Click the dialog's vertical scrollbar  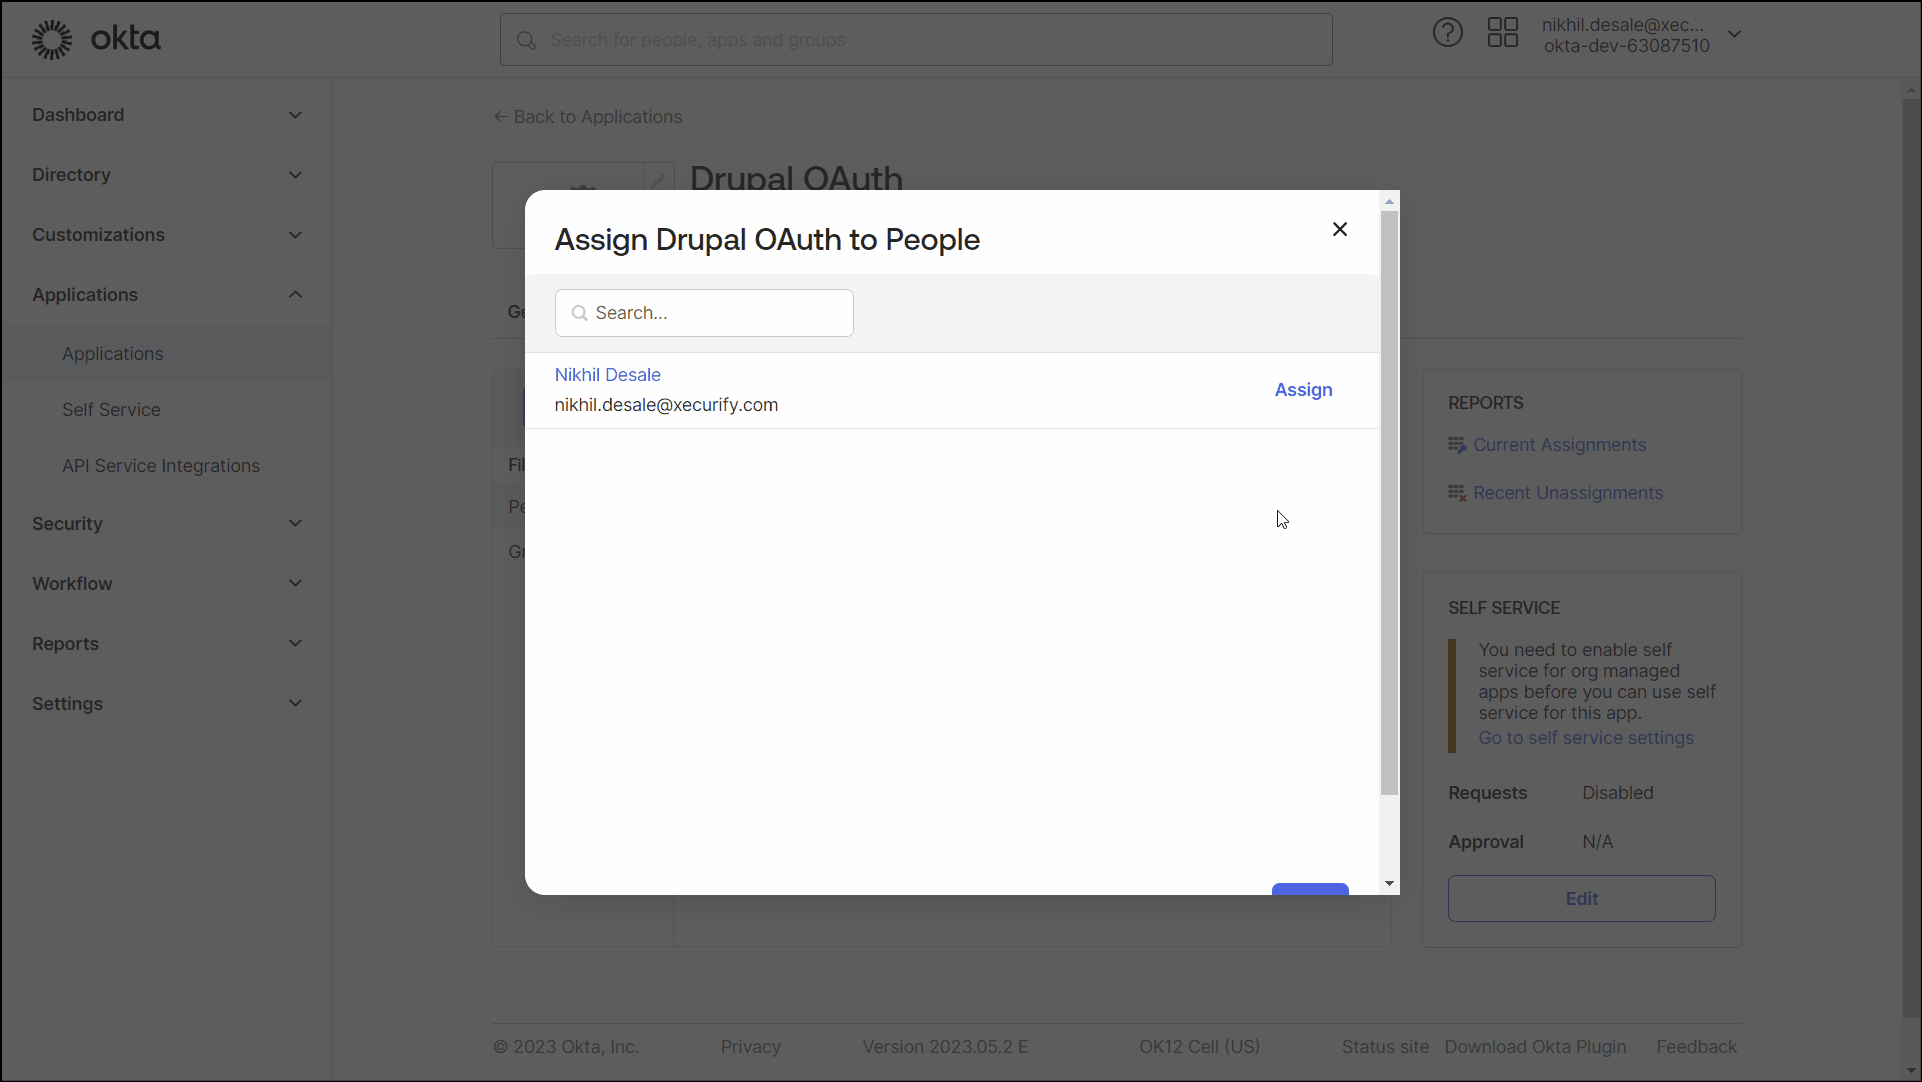(x=1389, y=500)
